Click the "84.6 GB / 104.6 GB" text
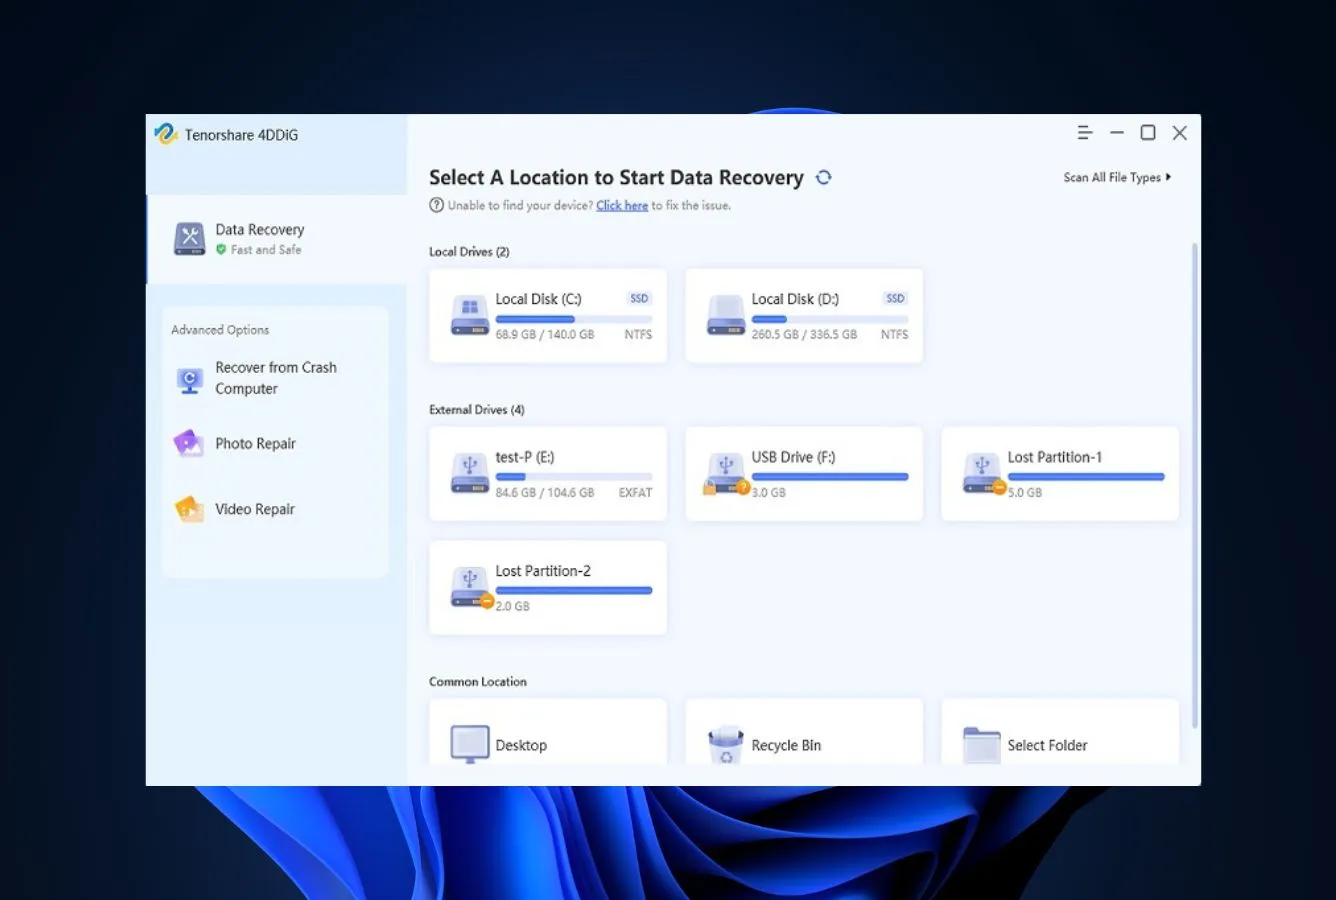 point(545,493)
